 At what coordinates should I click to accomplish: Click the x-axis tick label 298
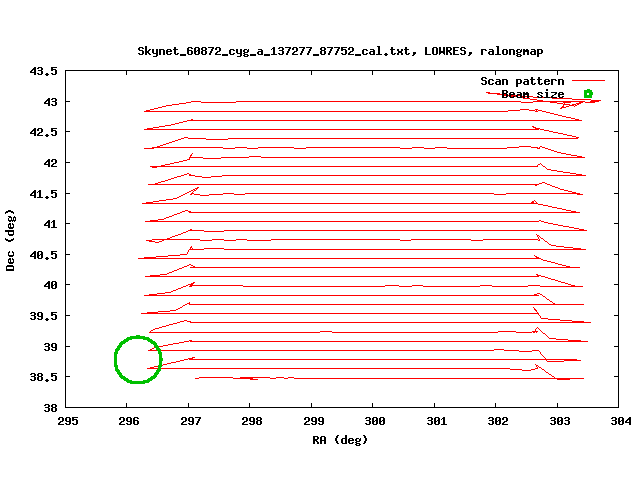[252, 421]
